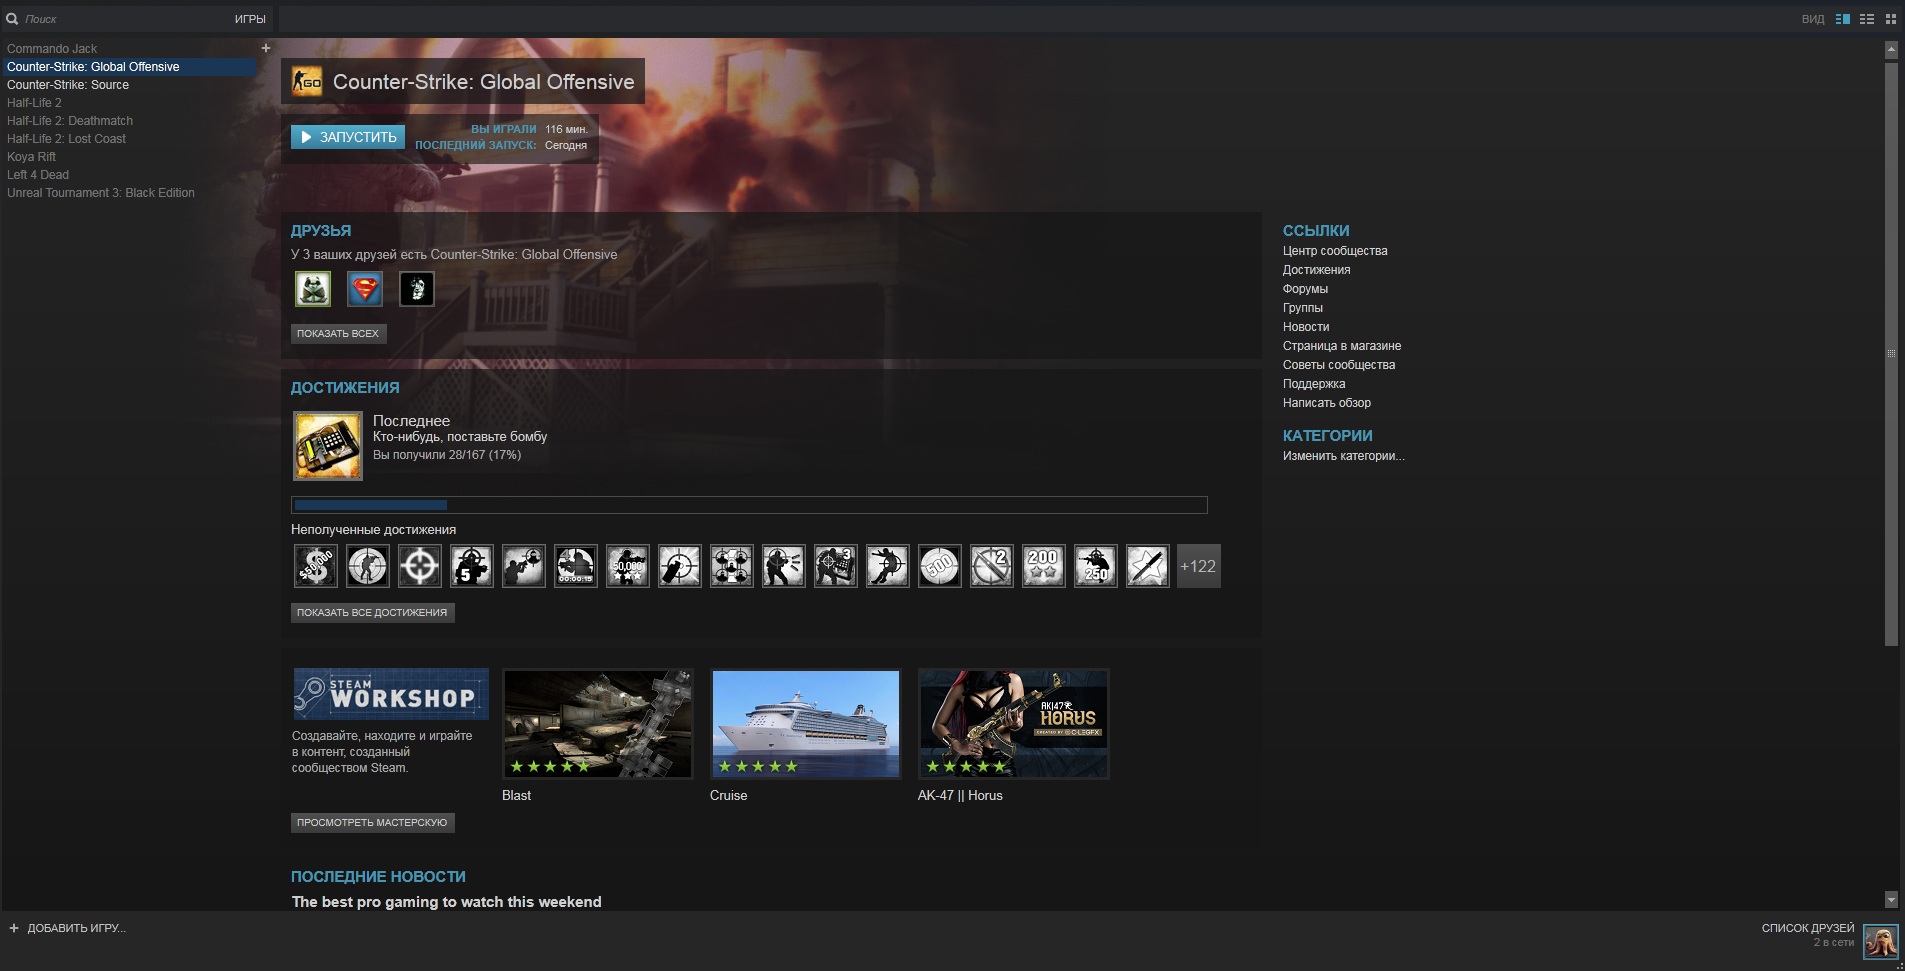The width and height of the screenshot is (1905, 971).
Task: Select Koya Rift in library
Action: pyautogui.click(x=31, y=157)
